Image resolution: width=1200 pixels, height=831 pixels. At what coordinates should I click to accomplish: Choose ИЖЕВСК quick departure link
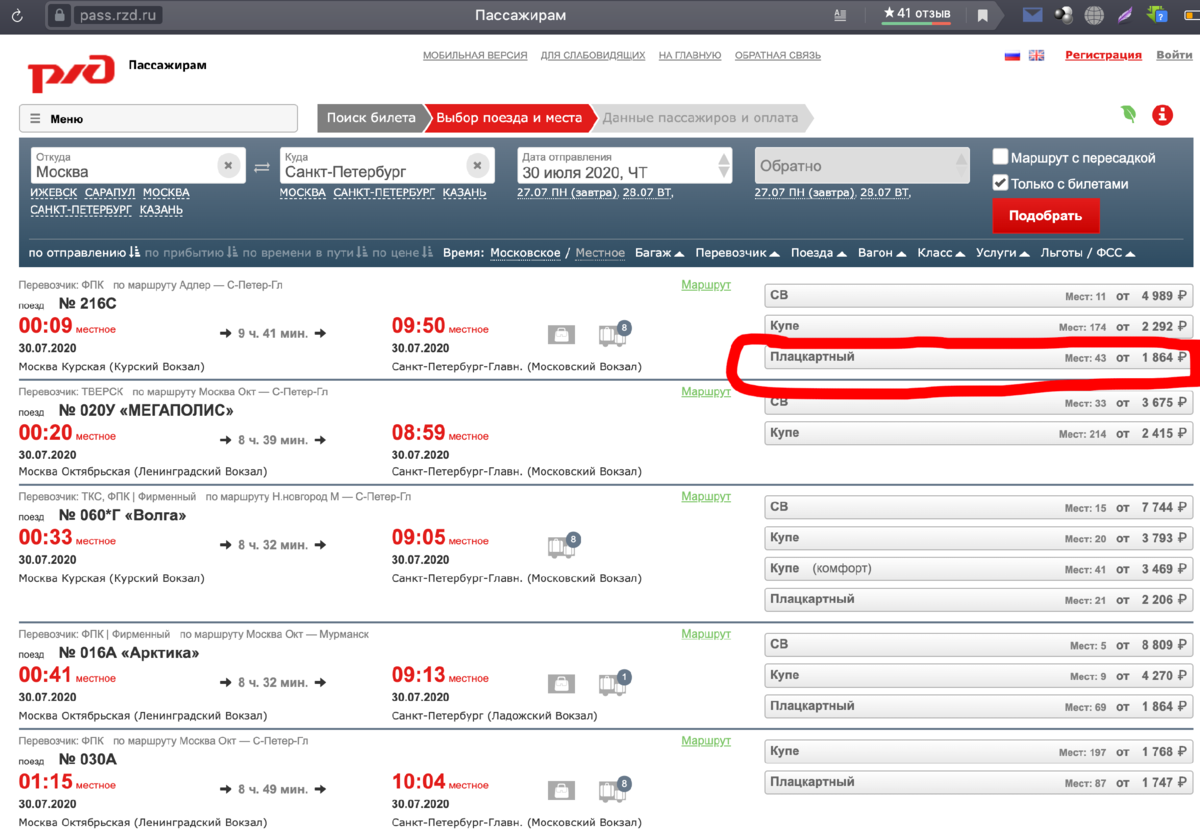[x=53, y=193]
